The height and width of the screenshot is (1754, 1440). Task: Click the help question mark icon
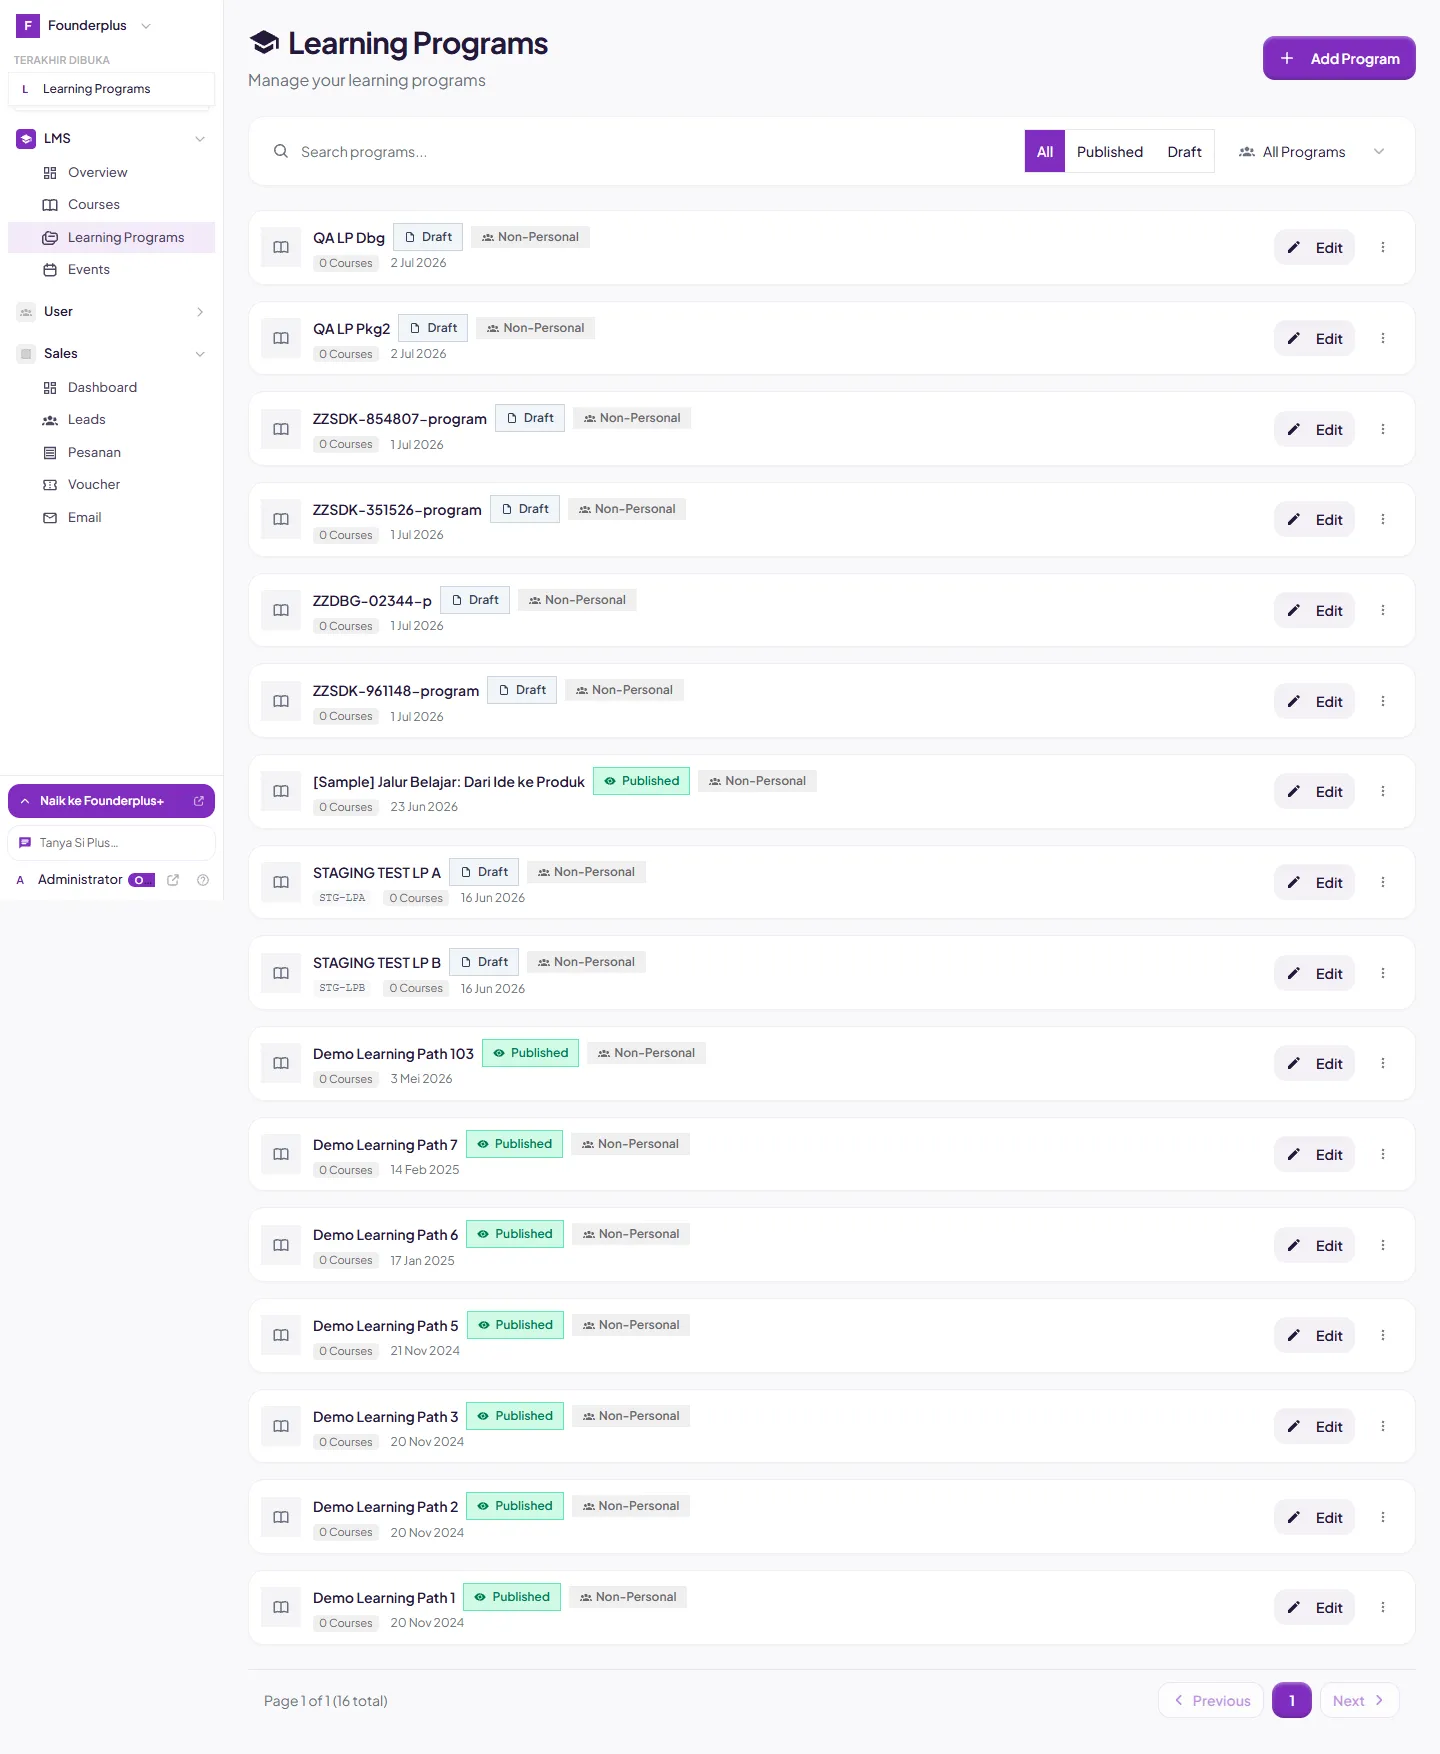coord(203,880)
